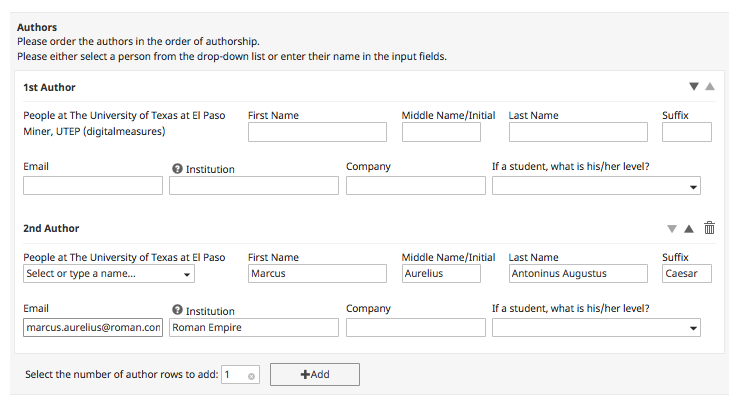Move 1st Author down with arrow icon
This screenshot has width=737, height=401.
(x=694, y=86)
